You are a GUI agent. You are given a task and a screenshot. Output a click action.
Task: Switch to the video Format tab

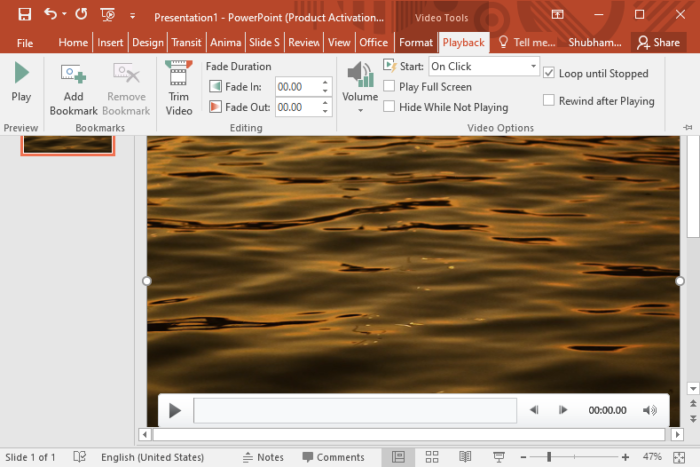coord(416,42)
